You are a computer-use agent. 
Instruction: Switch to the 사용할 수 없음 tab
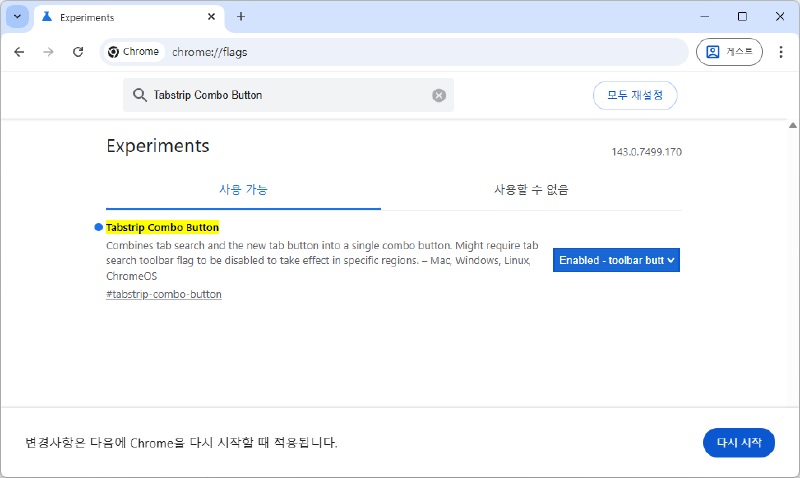(531, 190)
